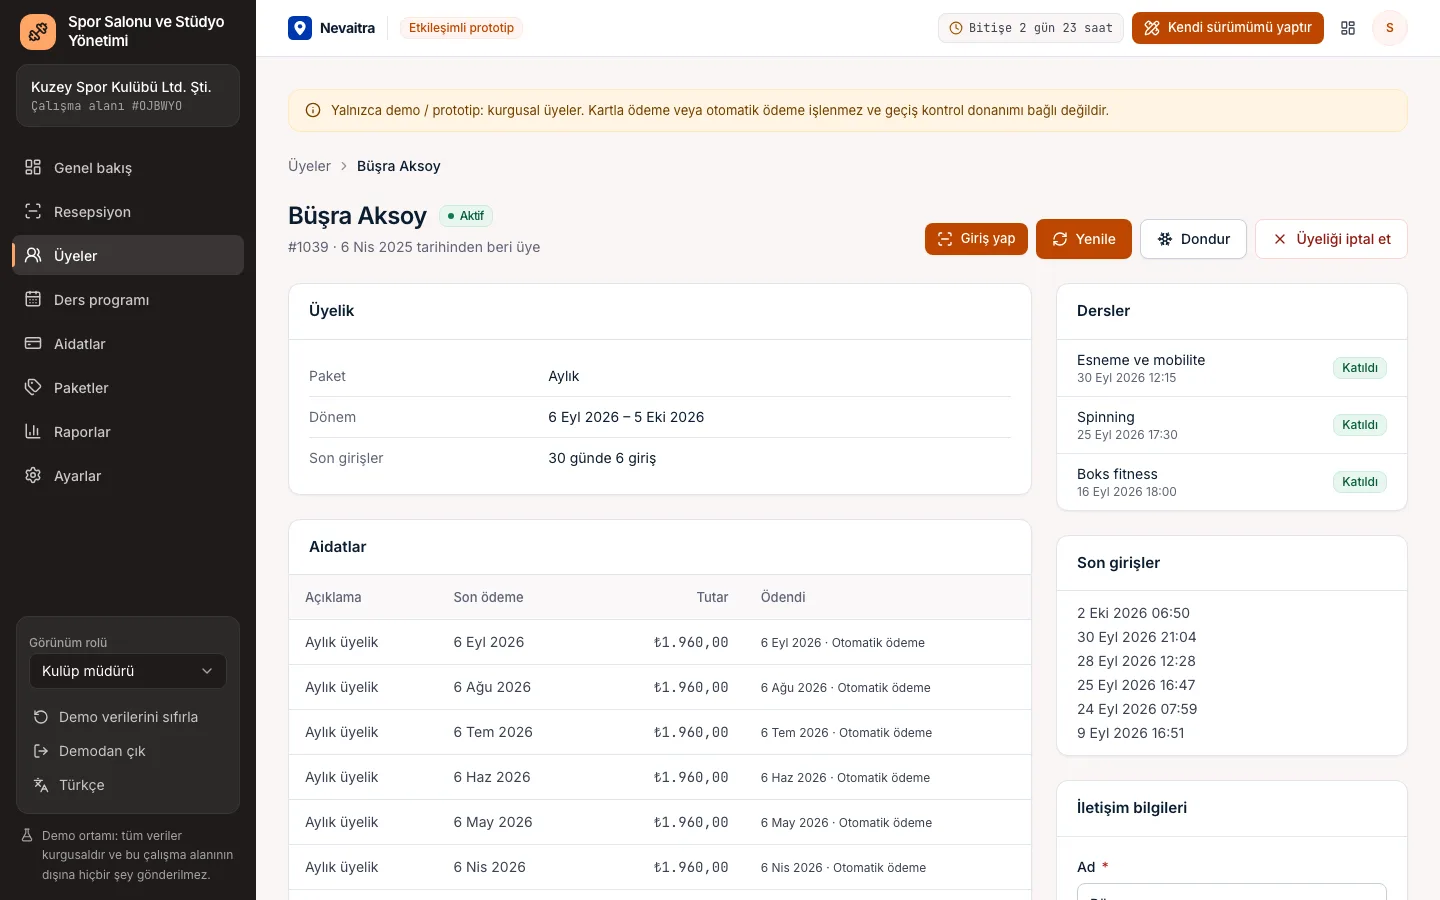The width and height of the screenshot is (1440, 900).
Task: Click the Giriş yap button
Action: [x=976, y=239]
